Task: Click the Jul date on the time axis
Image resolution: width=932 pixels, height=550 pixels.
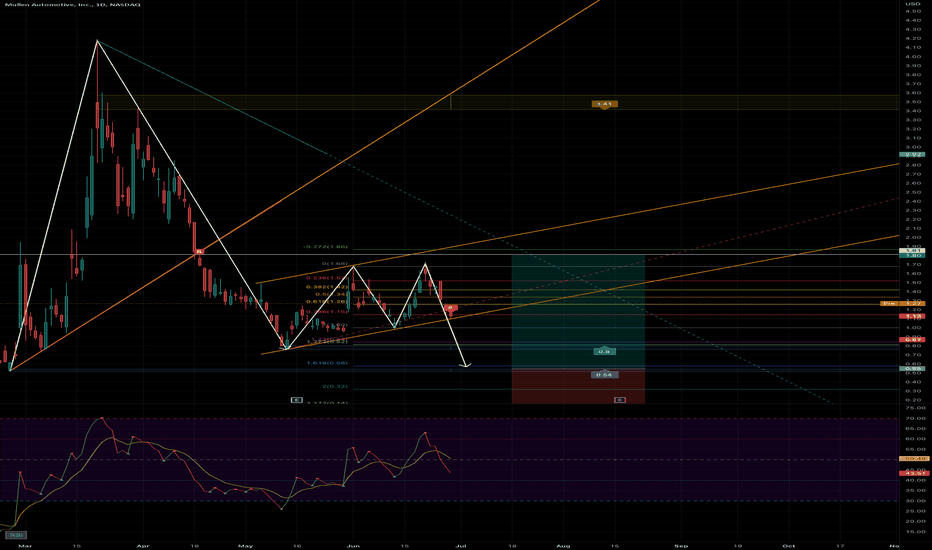Action: point(461,545)
